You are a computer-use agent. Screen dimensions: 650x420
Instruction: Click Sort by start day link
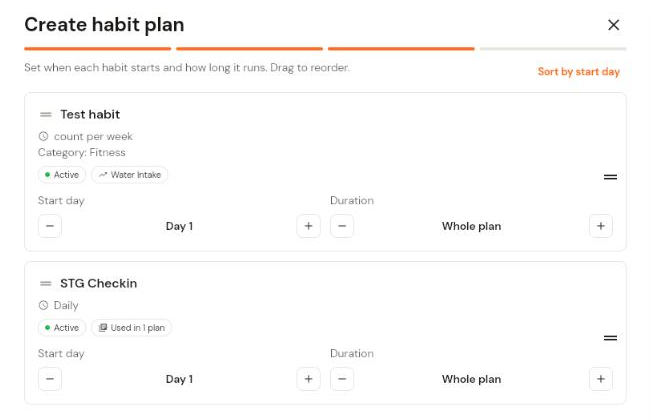point(578,72)
